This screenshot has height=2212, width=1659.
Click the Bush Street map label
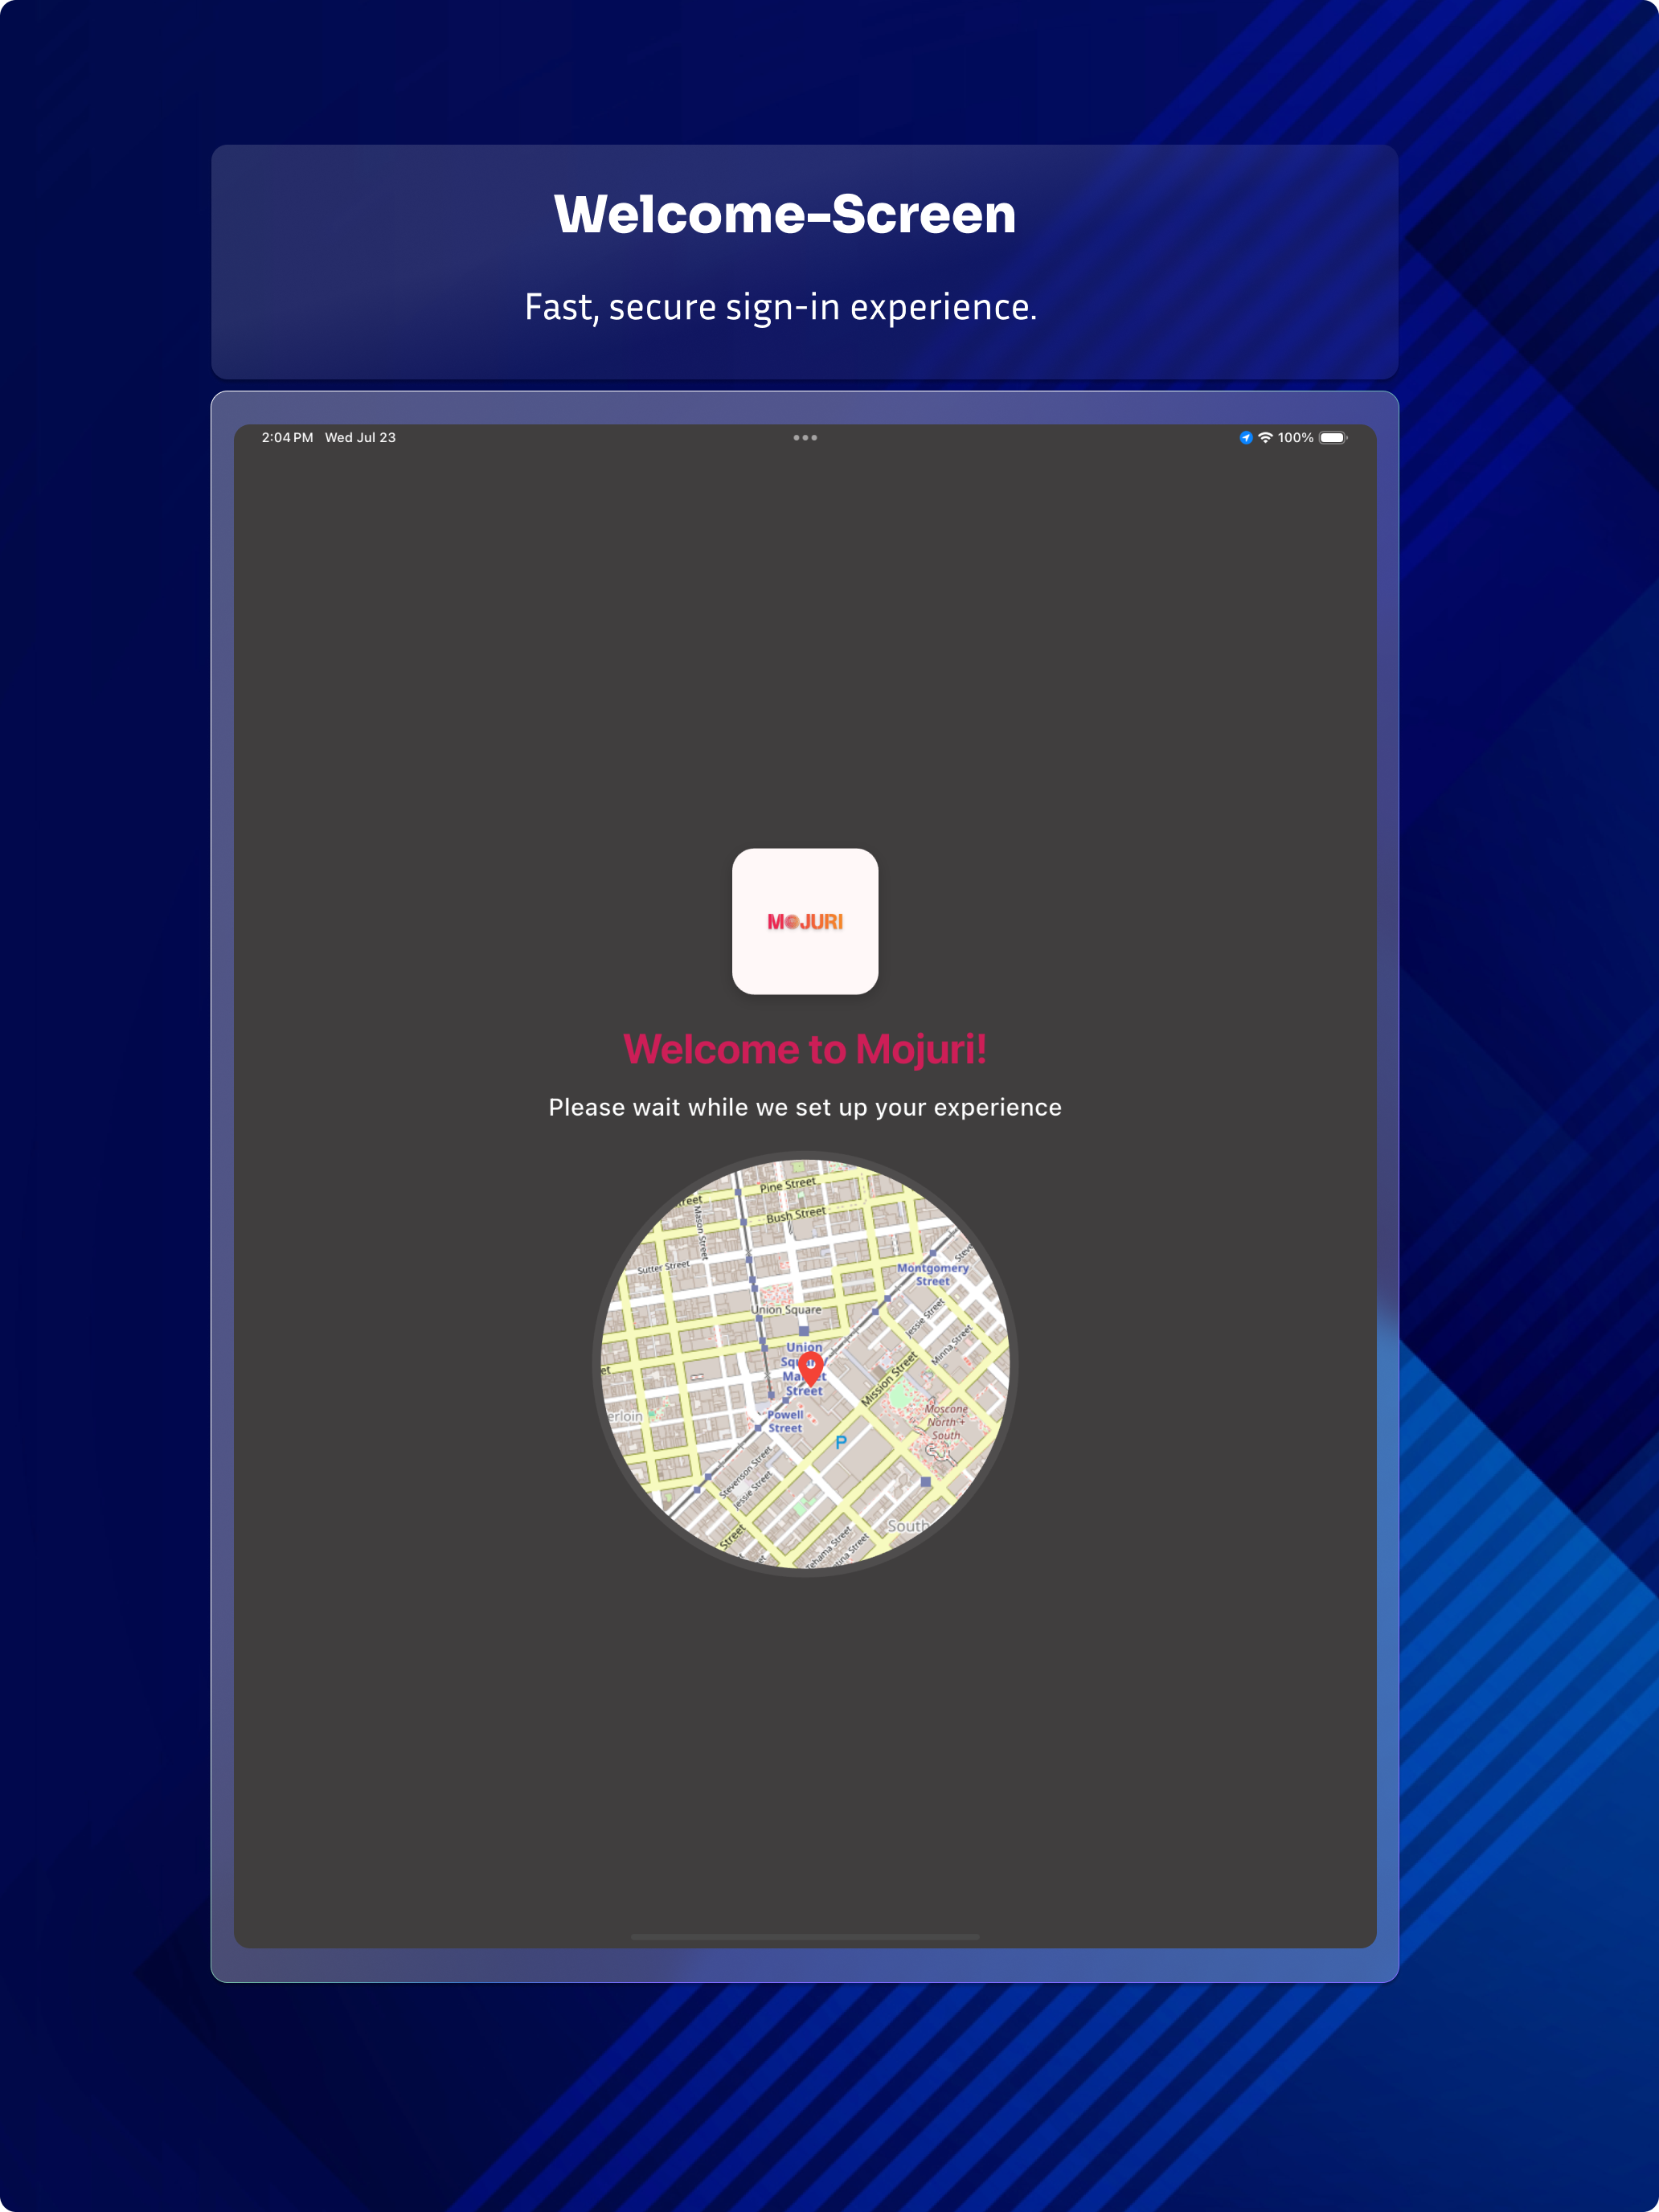pyautogui.click(x=796, y=1214)
